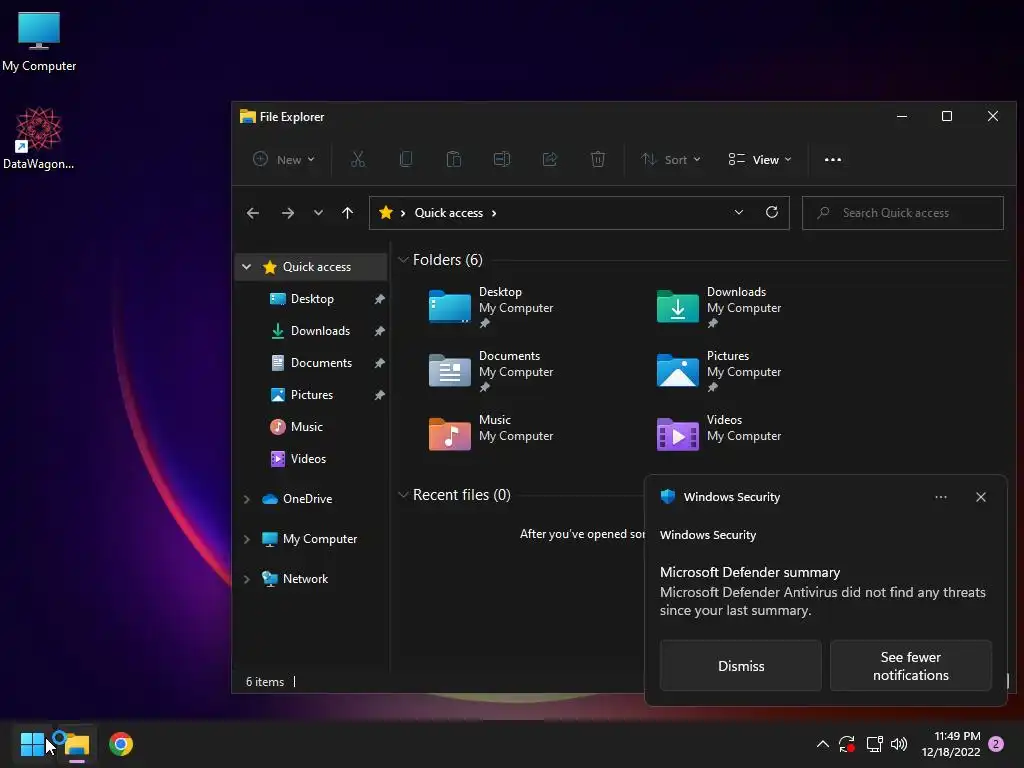Viewport: 1024px width, 768px height.
Task: Click the chevron after Quick access breadcrumb
Action: pos(494,213)
